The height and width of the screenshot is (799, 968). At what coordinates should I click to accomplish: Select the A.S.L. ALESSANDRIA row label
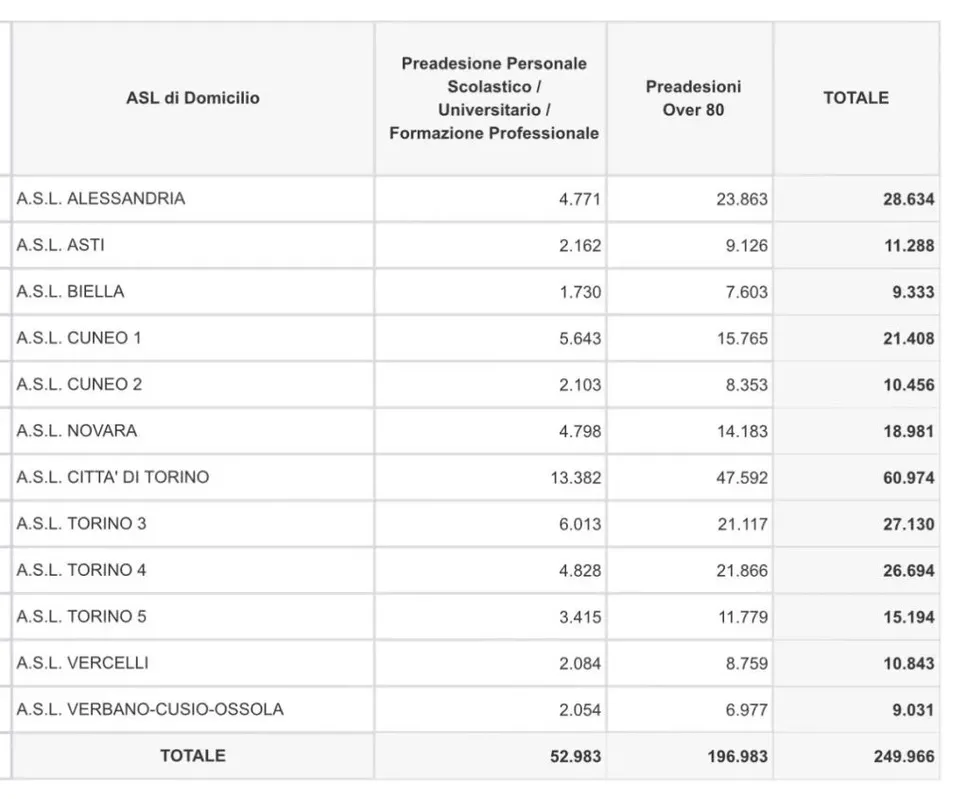click(x=101, y=199)
